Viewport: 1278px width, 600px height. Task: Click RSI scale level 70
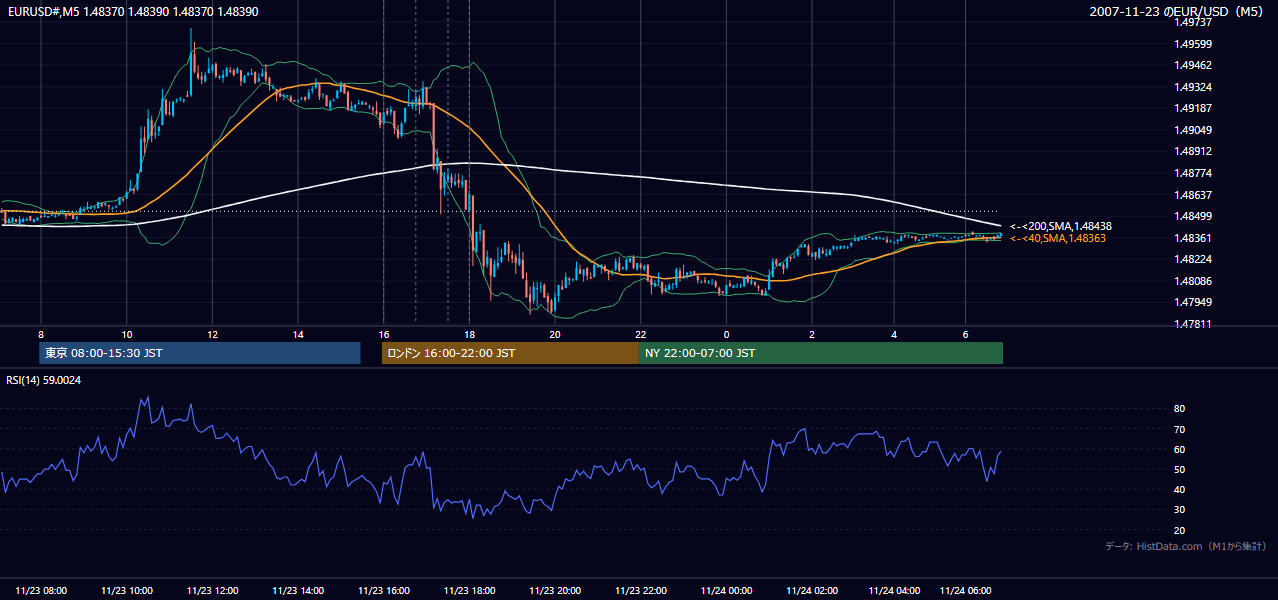pyautogui.click(x=1179, y=429)
